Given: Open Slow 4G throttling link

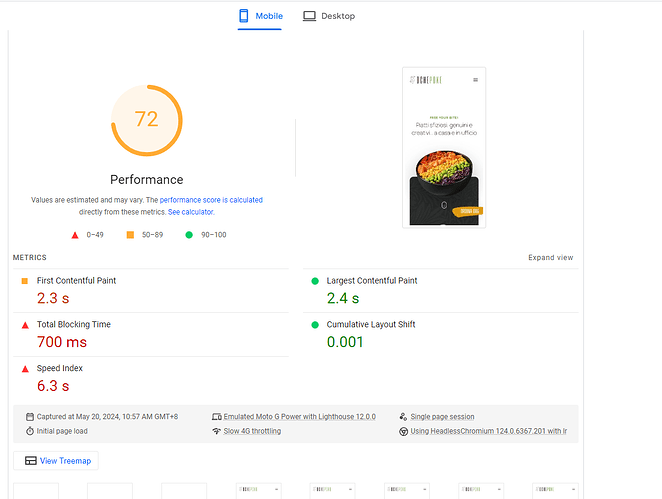Looking at the screenshot, I should pyautogui.click(x=252, y=431).
